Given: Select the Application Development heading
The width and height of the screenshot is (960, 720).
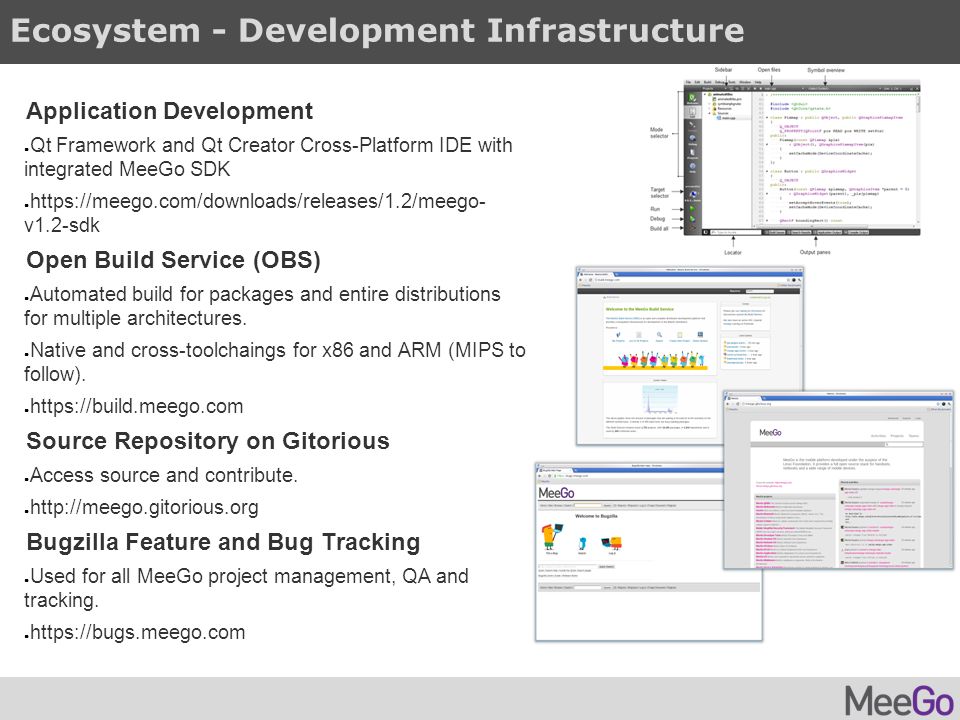Looking at the screenshot, I should pyautogui.click(x=170, y=111).
